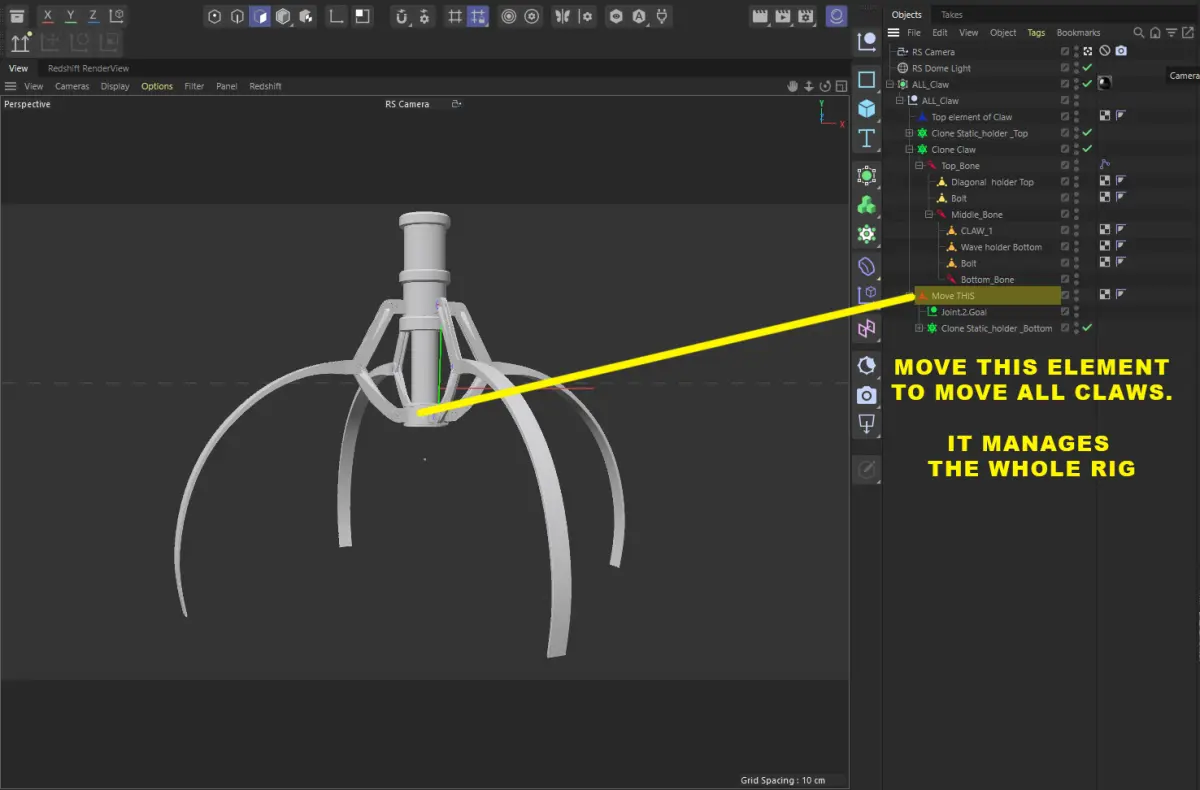Collapse the Clone Claw cloner
The image size is (1200, 790).
(x=909, y=150)
